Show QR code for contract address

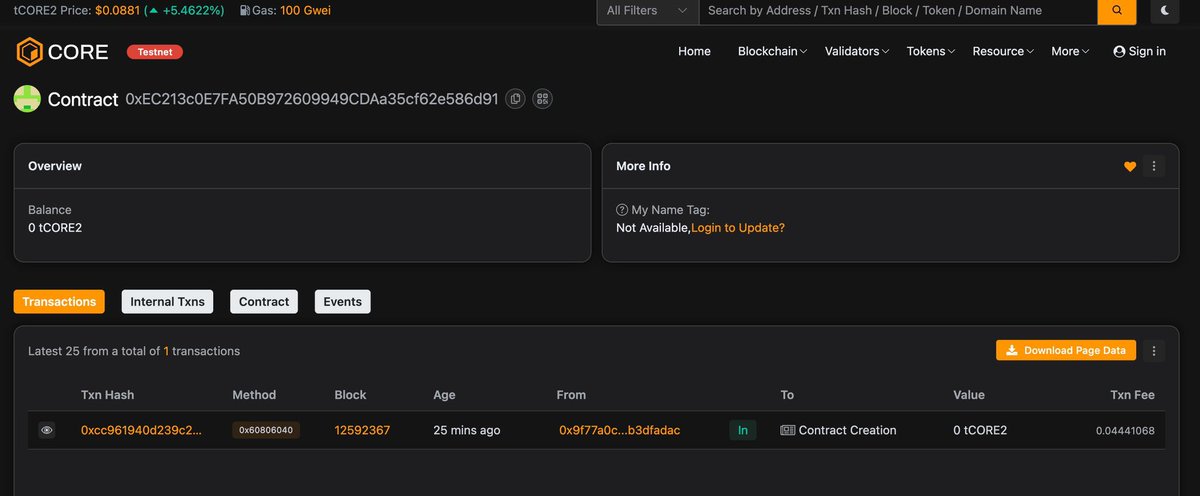(543, 99)
